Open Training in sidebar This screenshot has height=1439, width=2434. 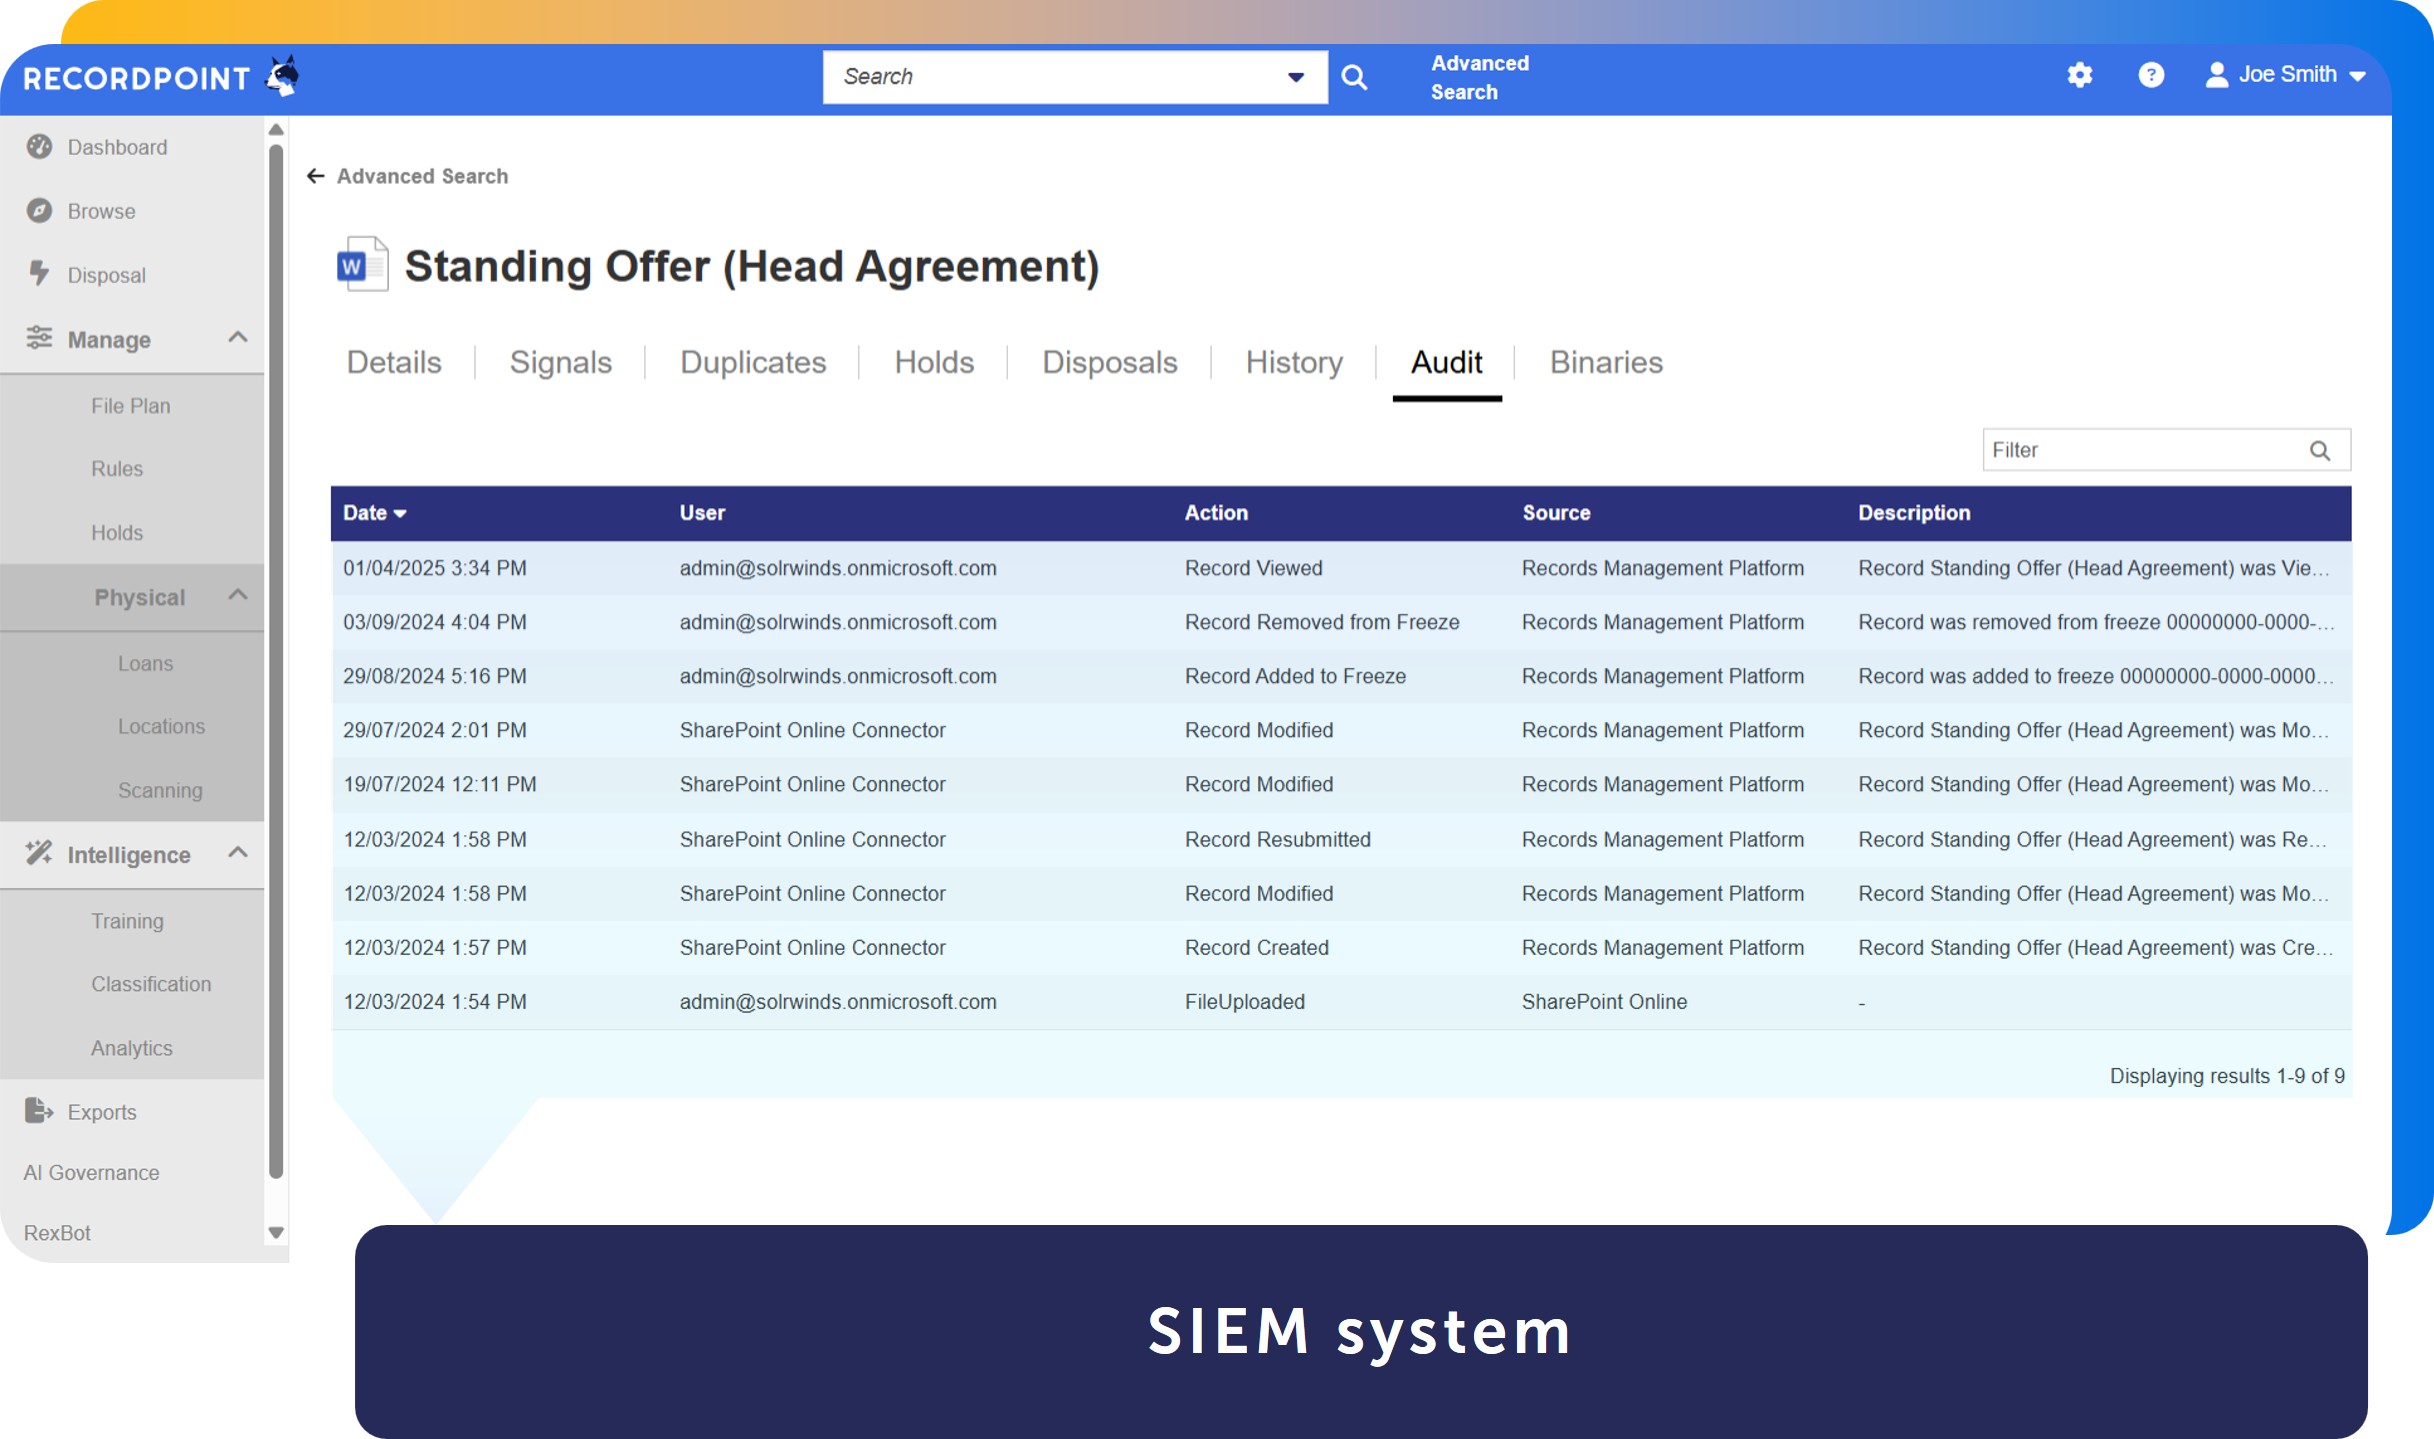pyautogui.click(x=127, y=921)
